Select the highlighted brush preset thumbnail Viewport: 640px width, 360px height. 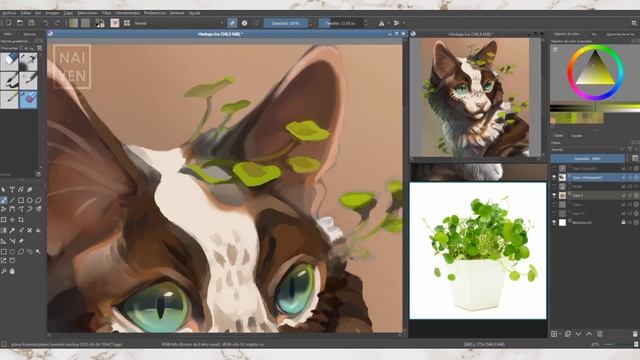pyautogui.click(x=28, y=99)
